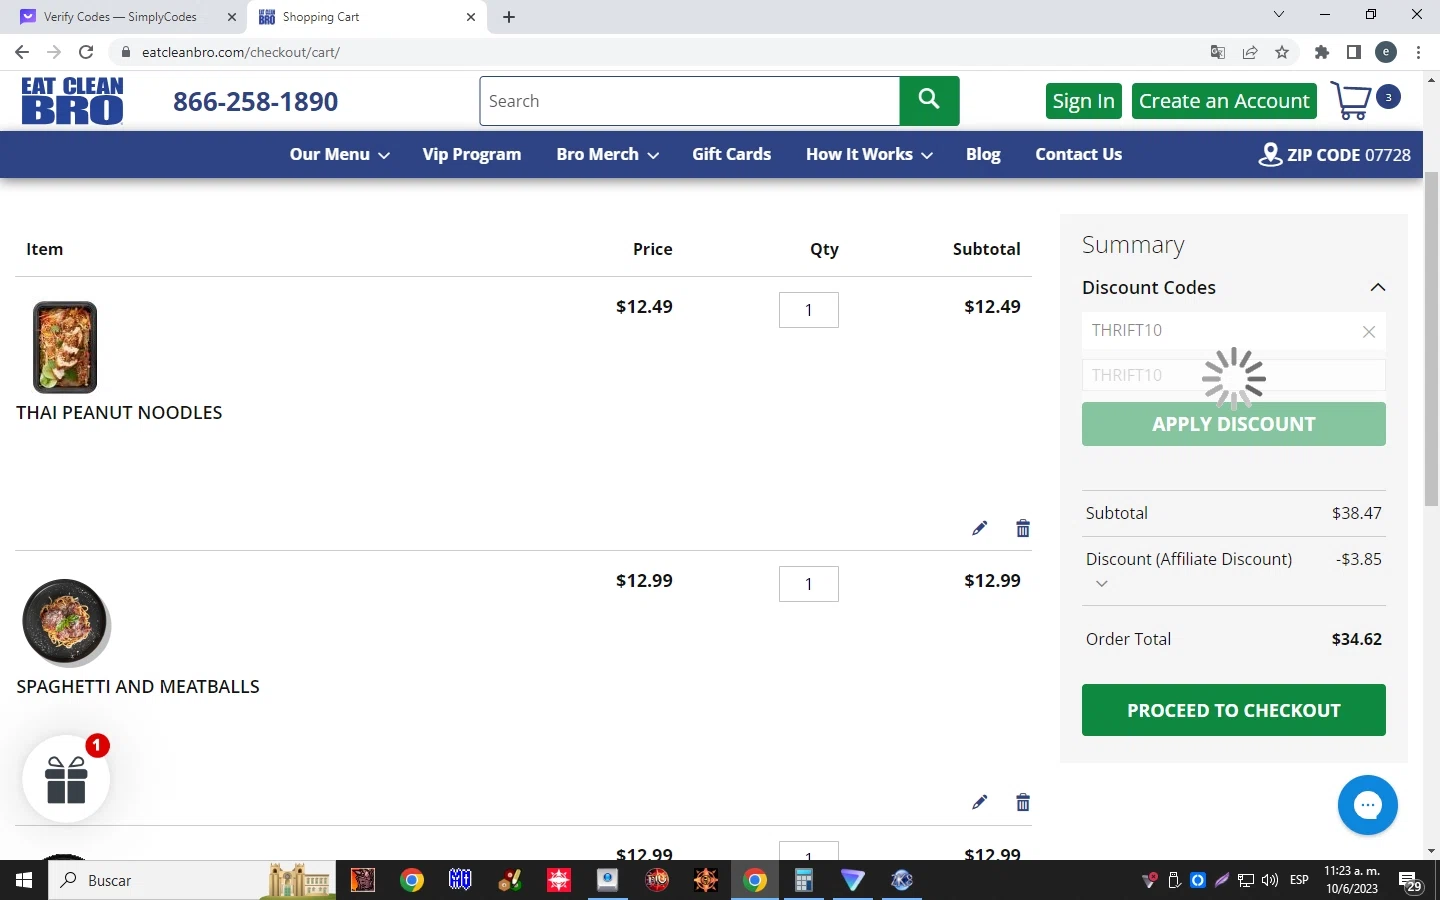Open a new browser tab
Screen dimensions: 1440x900
point(509,17)
